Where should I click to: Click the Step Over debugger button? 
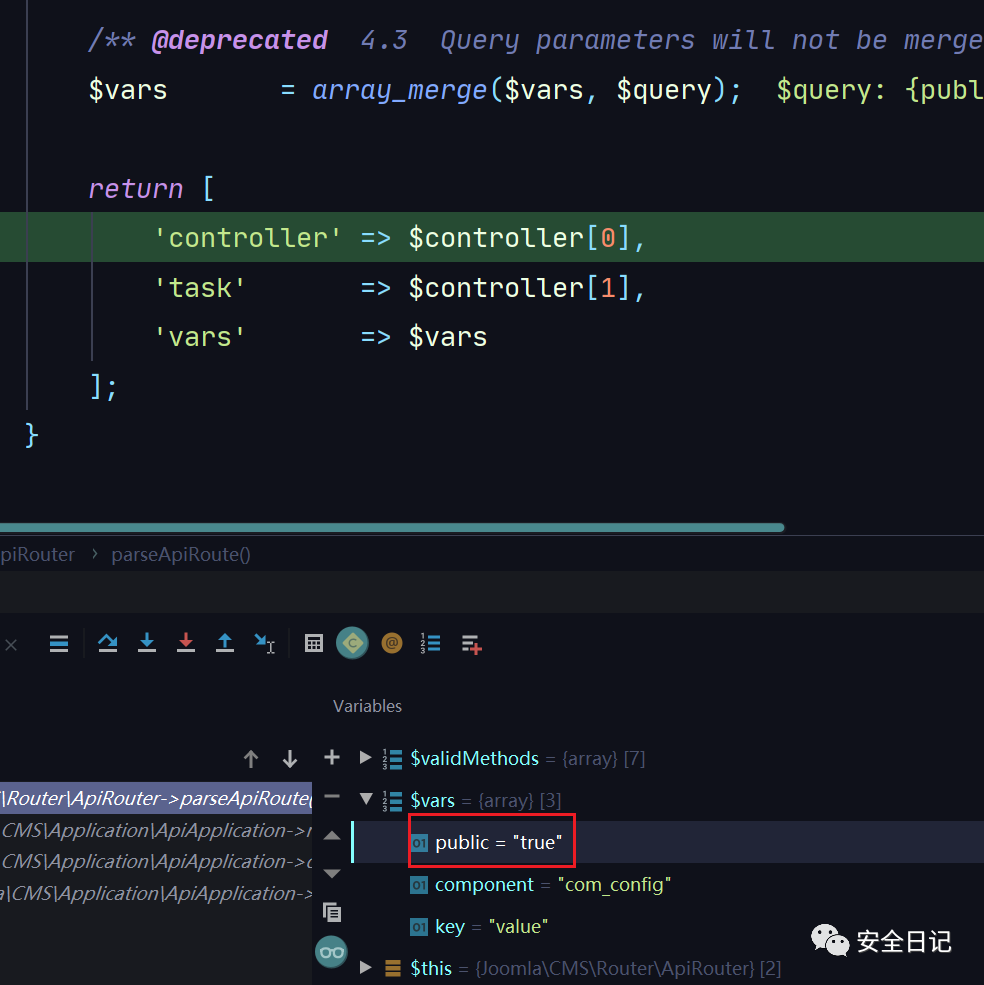(x=108, y=644)
